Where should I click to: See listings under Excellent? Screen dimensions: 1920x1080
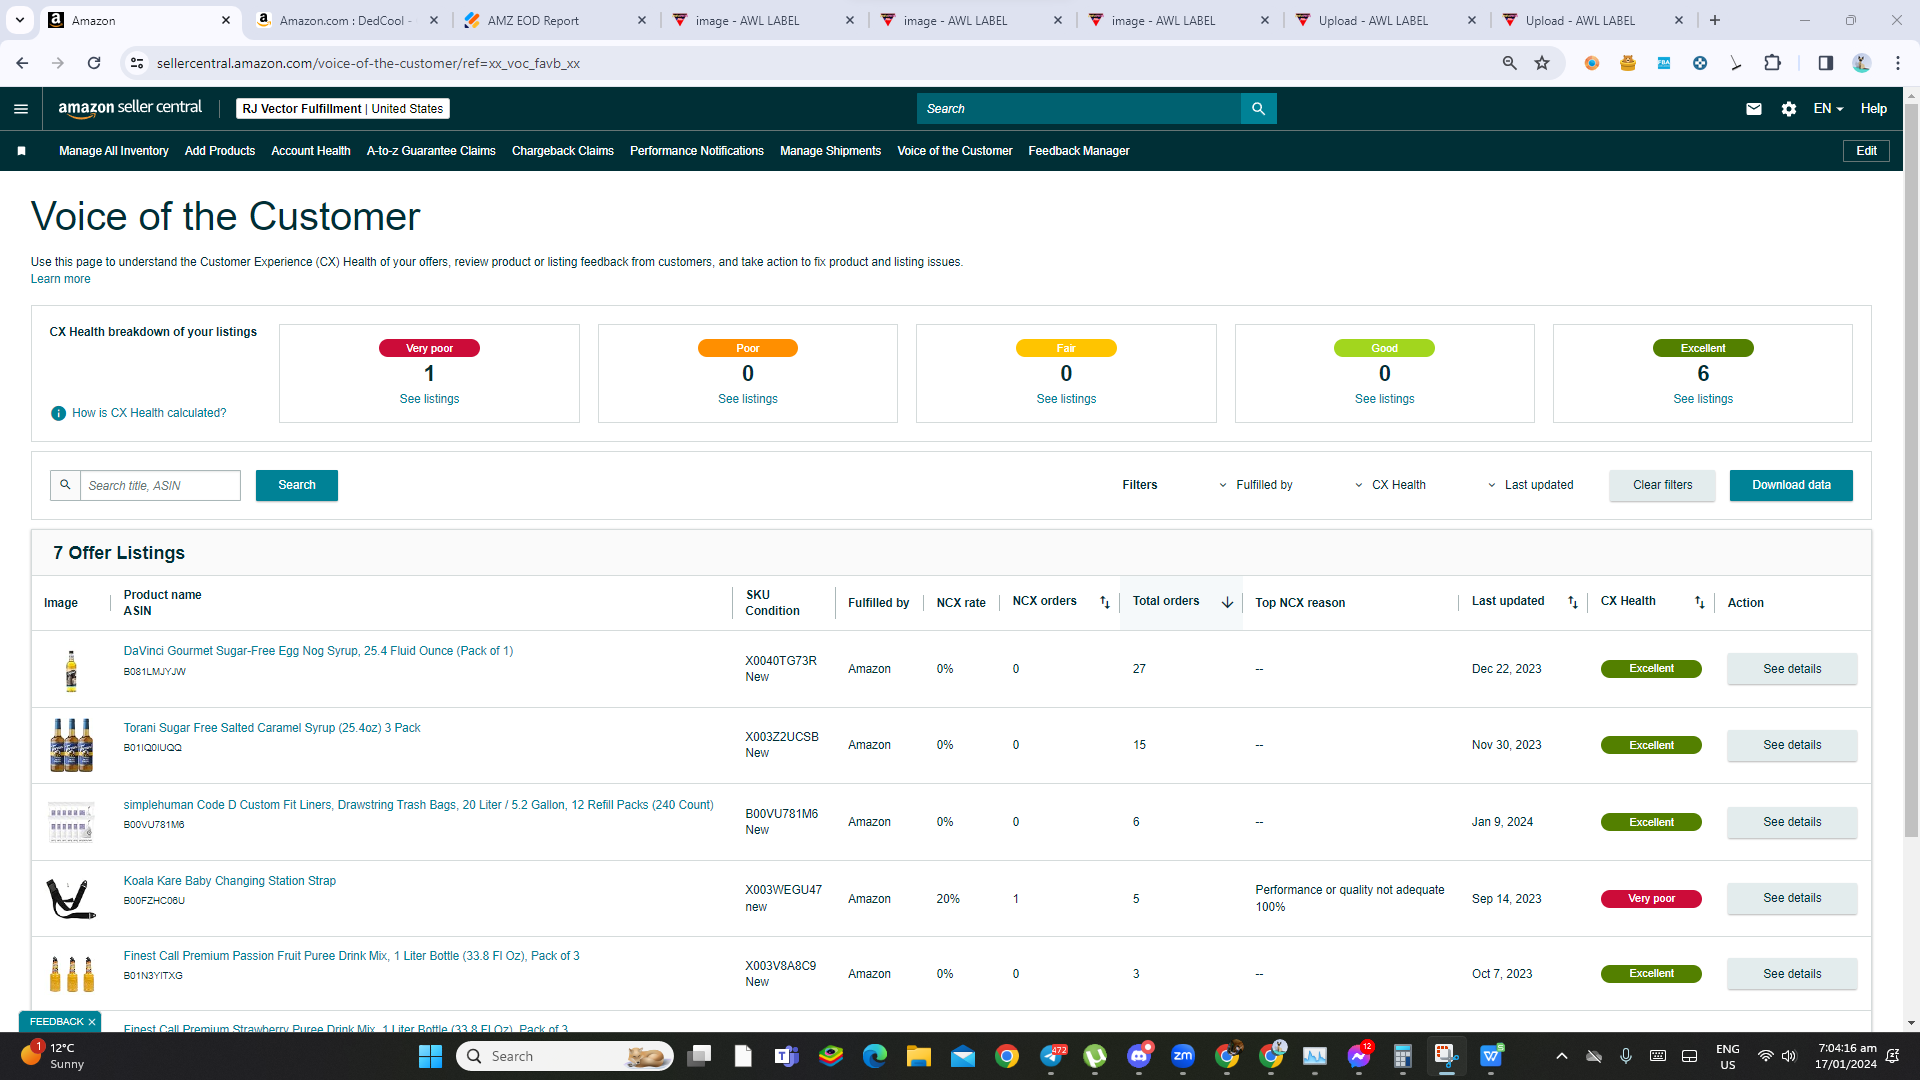tap(1703, 399)
